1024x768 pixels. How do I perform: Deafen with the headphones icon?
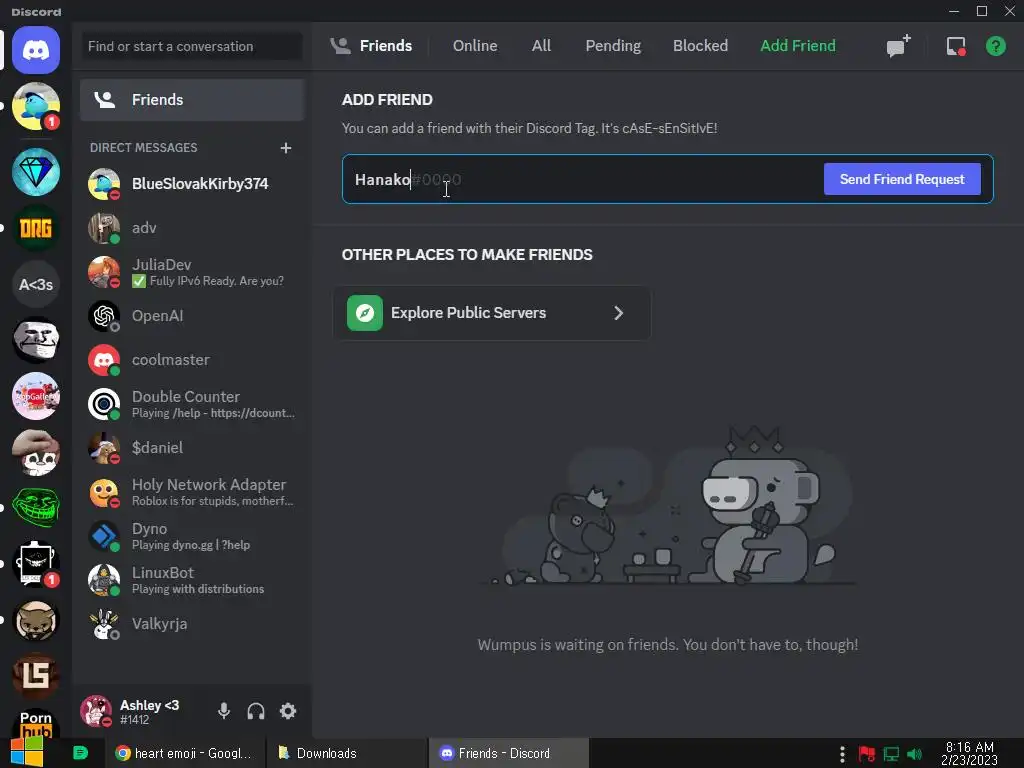pyautogui.click(x=256, y=711)
